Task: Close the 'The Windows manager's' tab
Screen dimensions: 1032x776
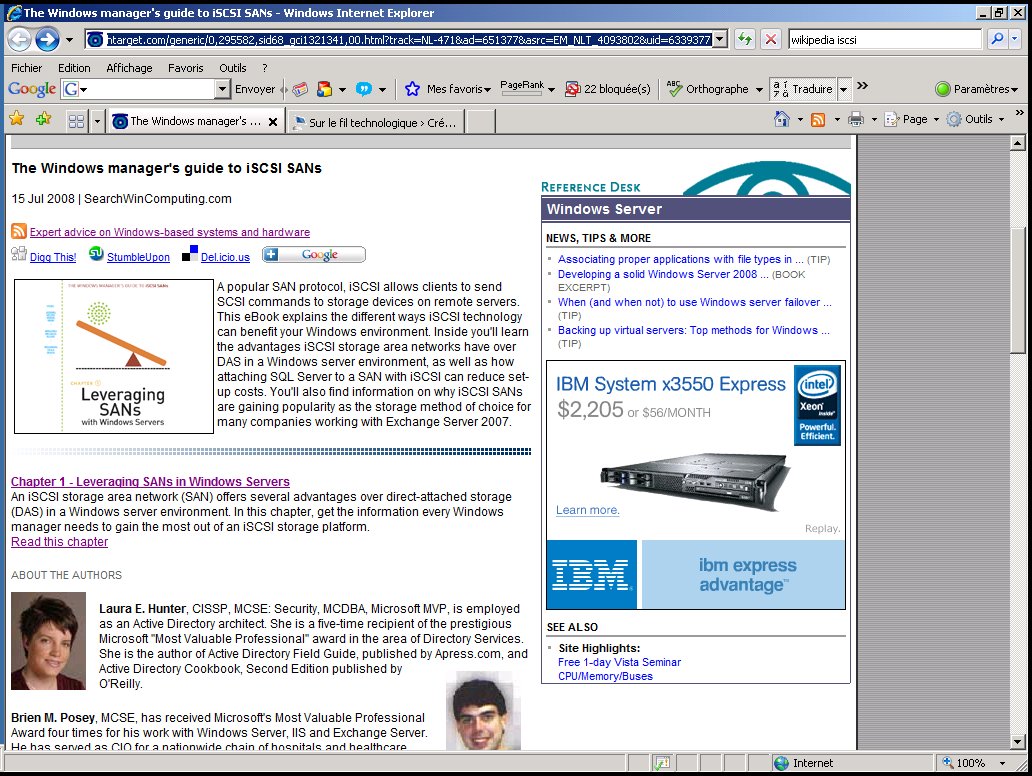Action: click(x=272, y=122)
